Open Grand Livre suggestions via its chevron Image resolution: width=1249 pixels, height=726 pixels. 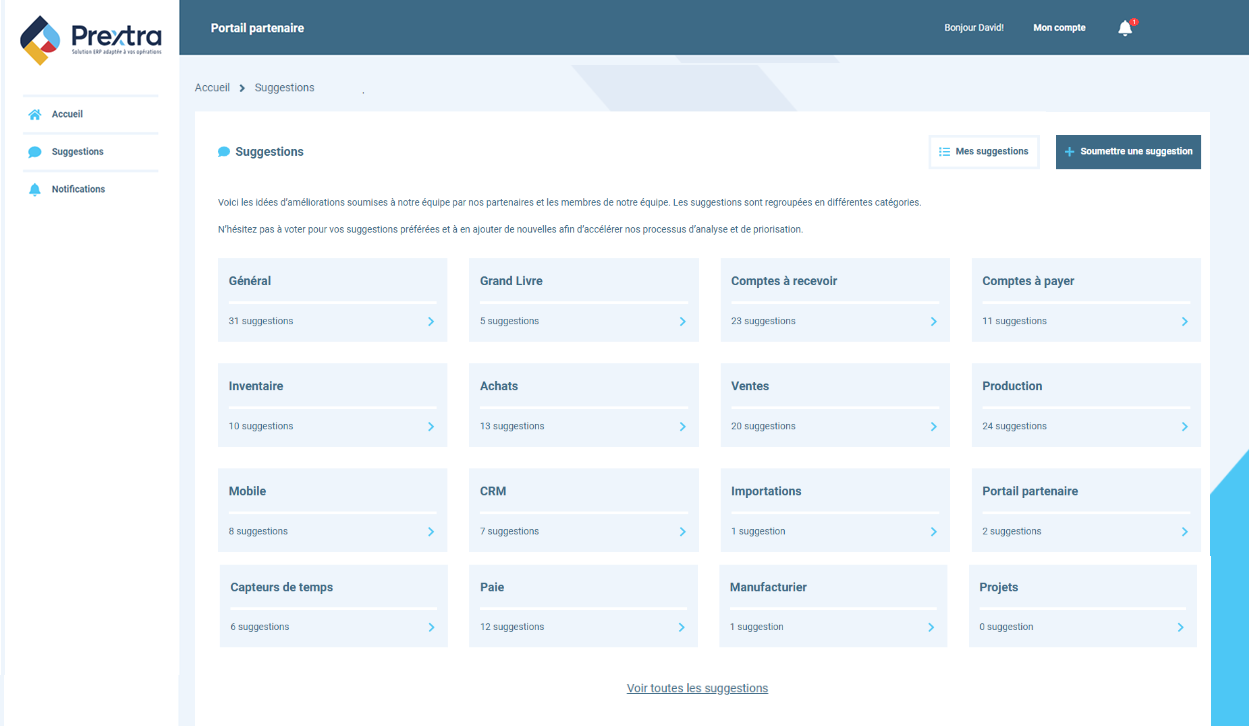point(682,322)
